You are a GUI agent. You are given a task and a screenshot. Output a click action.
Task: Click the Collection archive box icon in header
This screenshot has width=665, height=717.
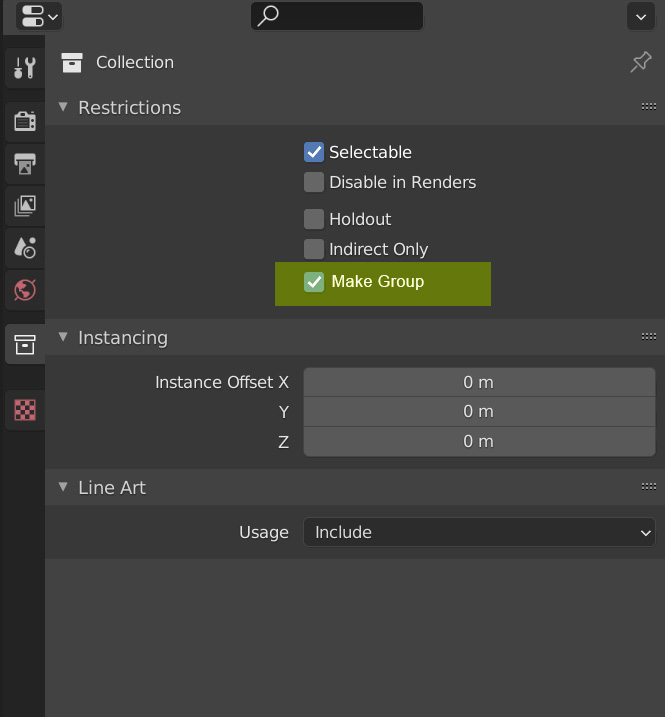[72, 62]
